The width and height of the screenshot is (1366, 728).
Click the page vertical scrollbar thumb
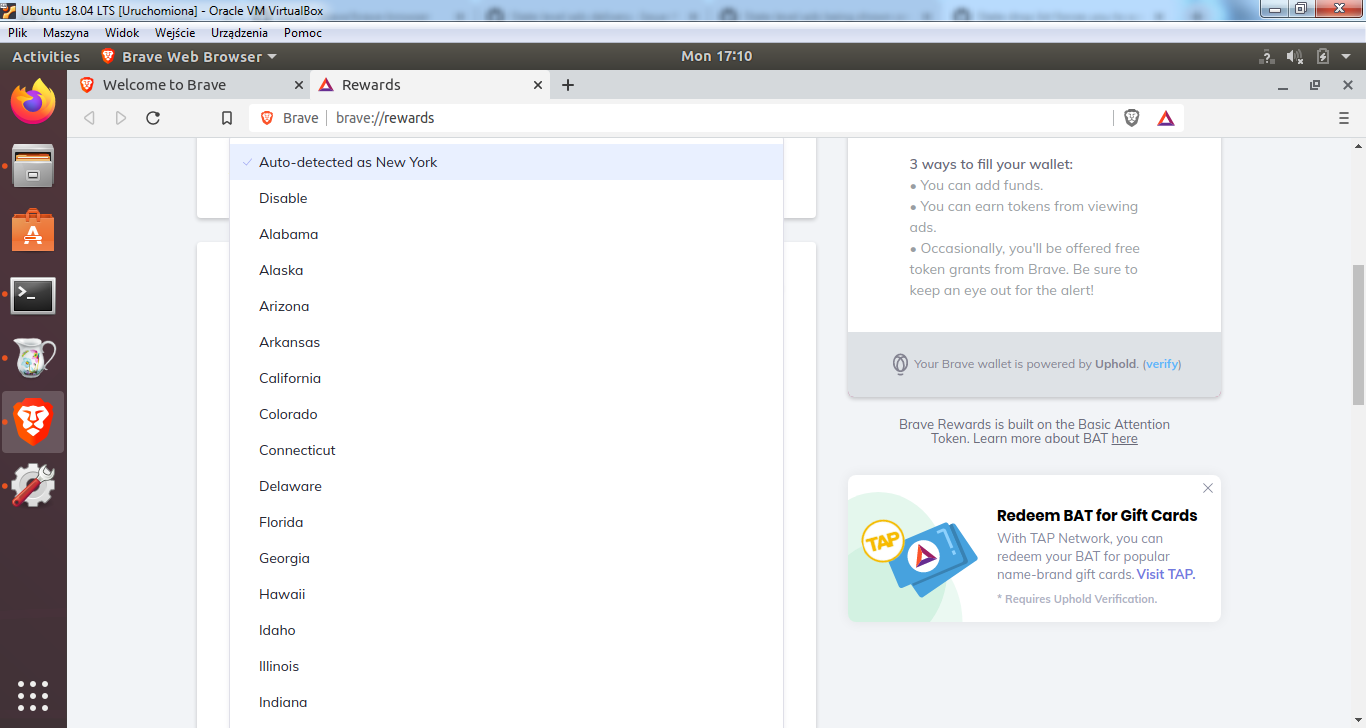(1358, 334)
